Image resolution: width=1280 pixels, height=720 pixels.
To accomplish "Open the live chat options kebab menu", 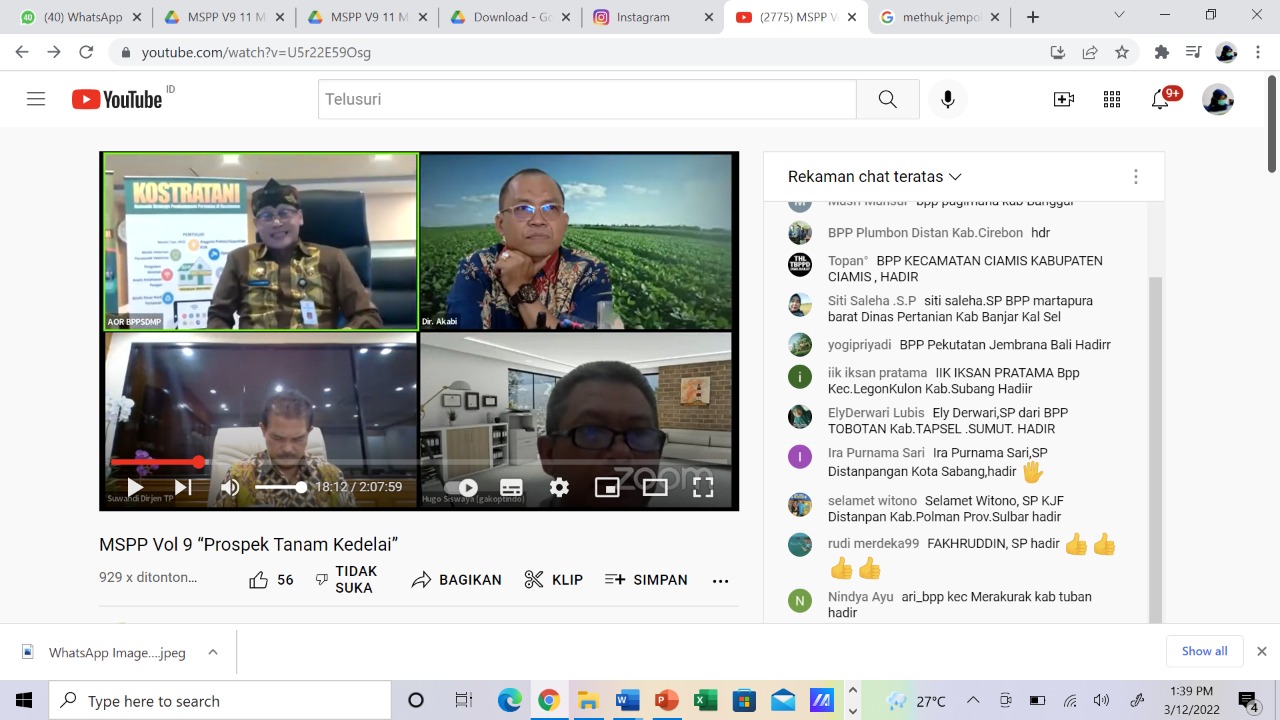I will click(1136, 176).
